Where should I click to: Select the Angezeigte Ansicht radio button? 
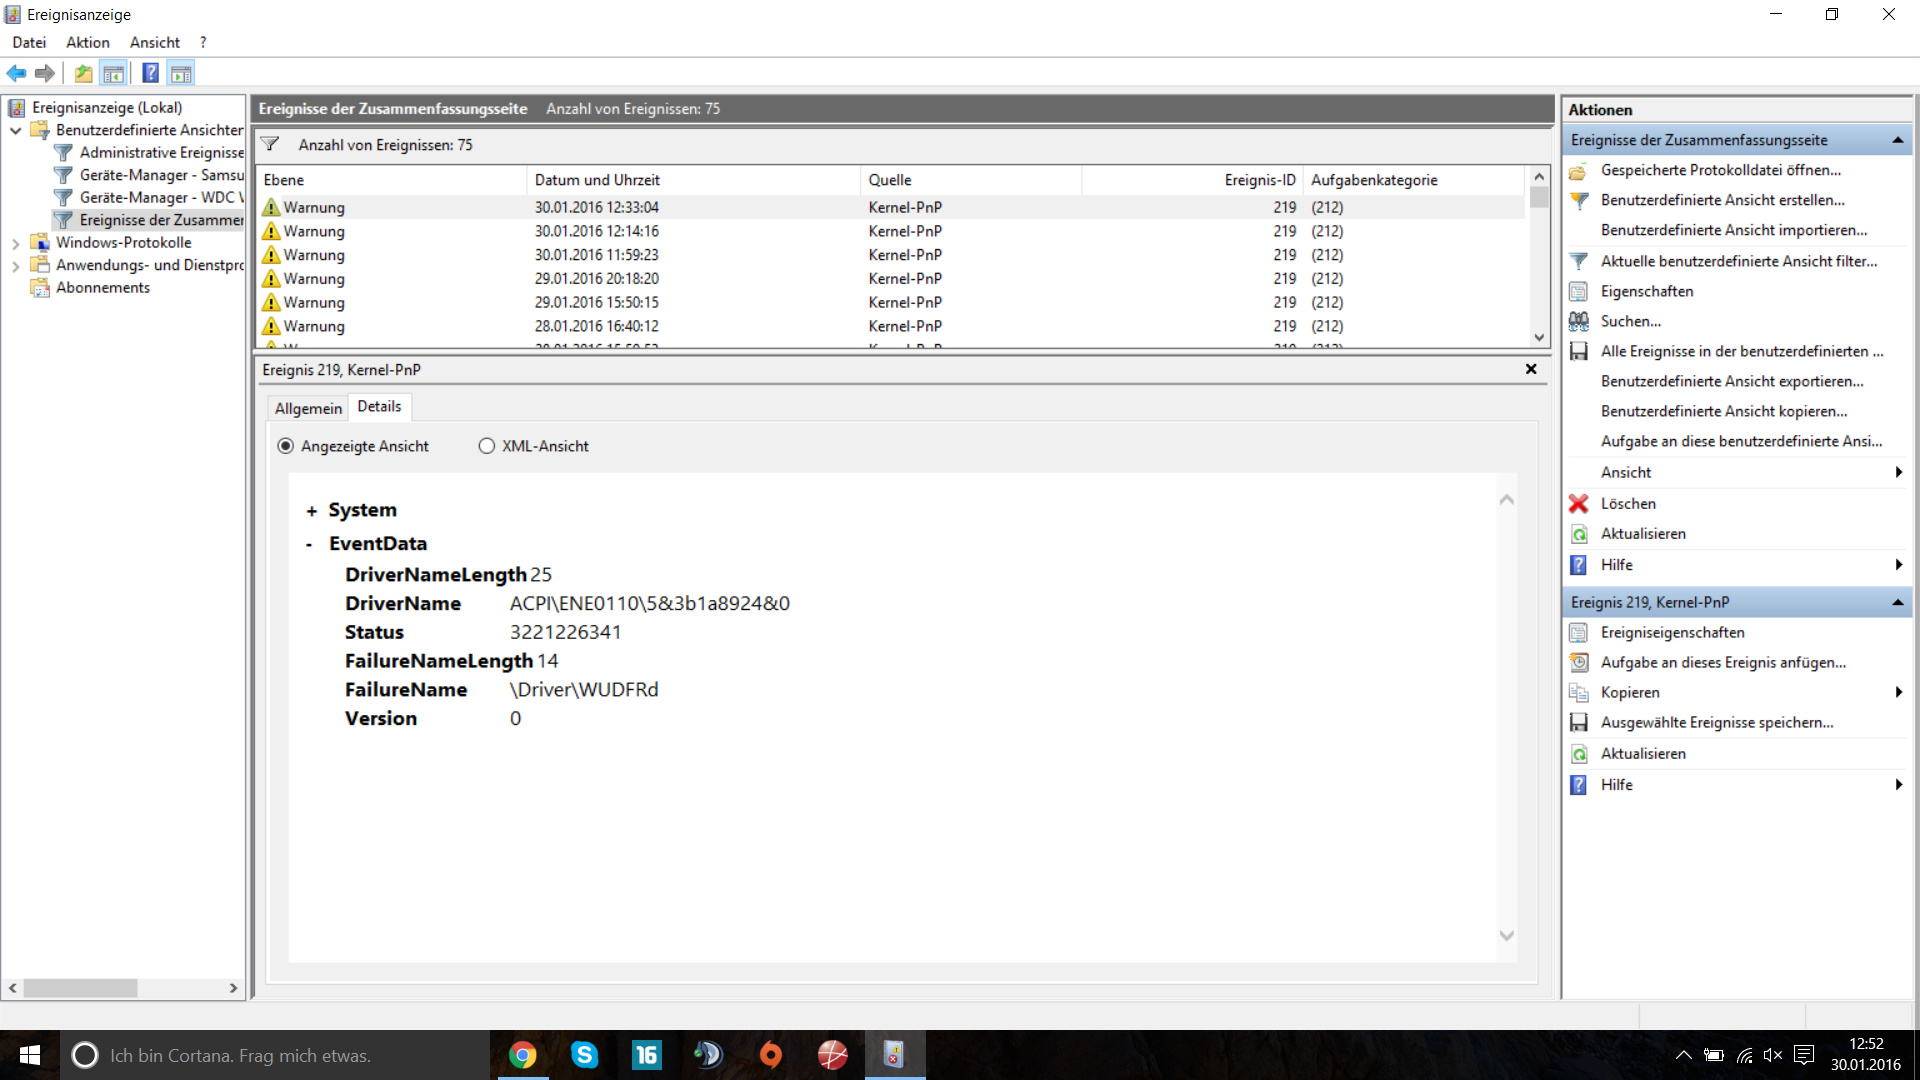[286, 446]
